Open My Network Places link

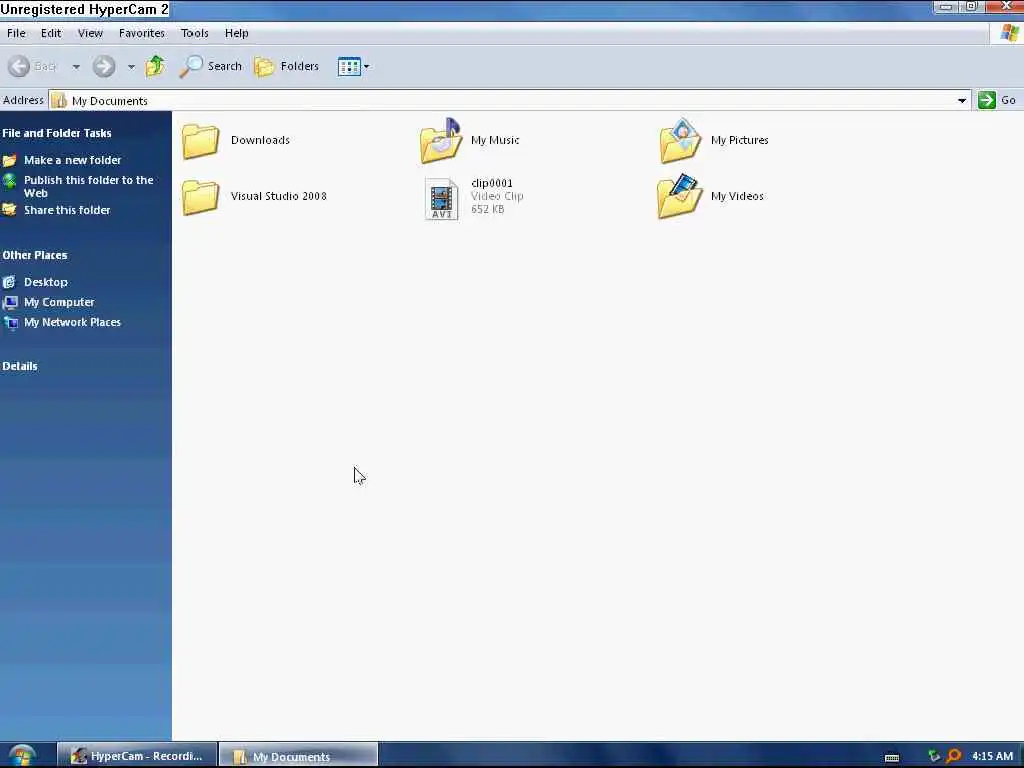tap(72, 322)
